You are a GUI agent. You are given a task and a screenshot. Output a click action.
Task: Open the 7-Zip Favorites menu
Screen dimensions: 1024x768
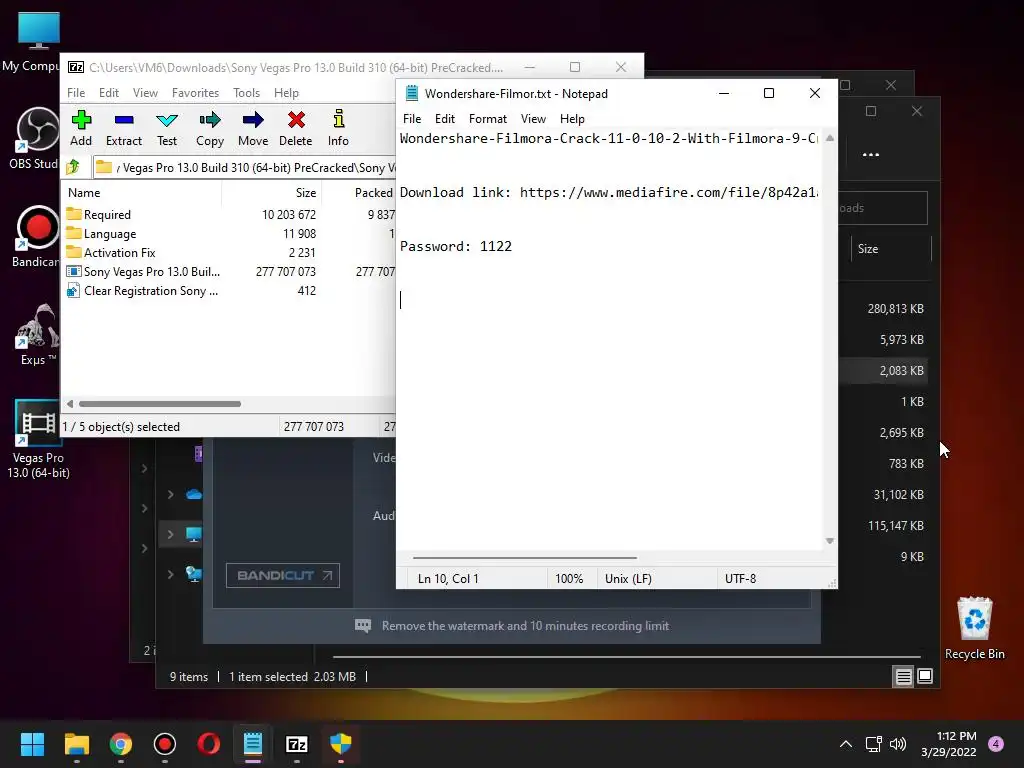point(195,93)
